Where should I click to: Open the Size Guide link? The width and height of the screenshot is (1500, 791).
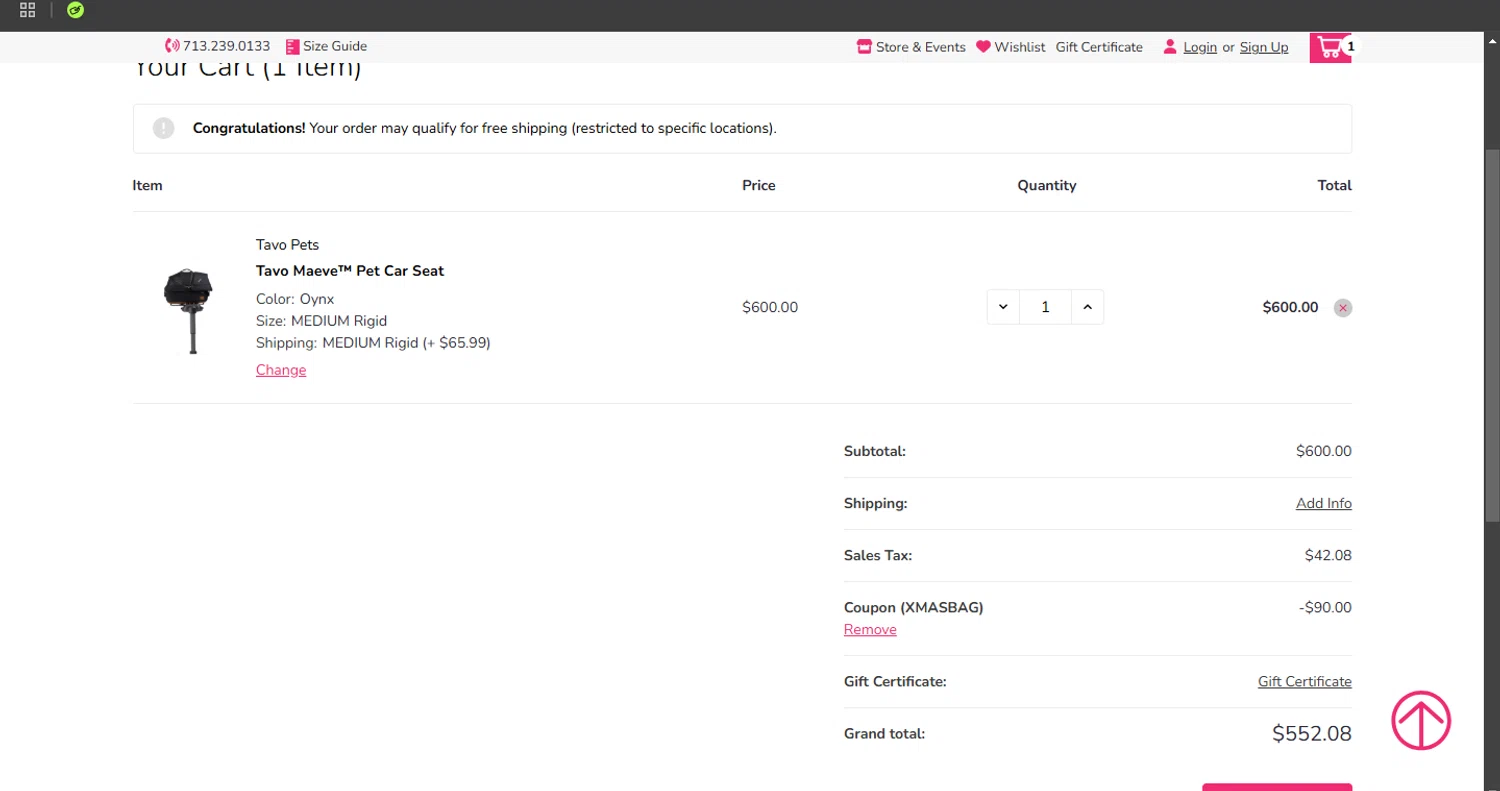tap(326, 46)
